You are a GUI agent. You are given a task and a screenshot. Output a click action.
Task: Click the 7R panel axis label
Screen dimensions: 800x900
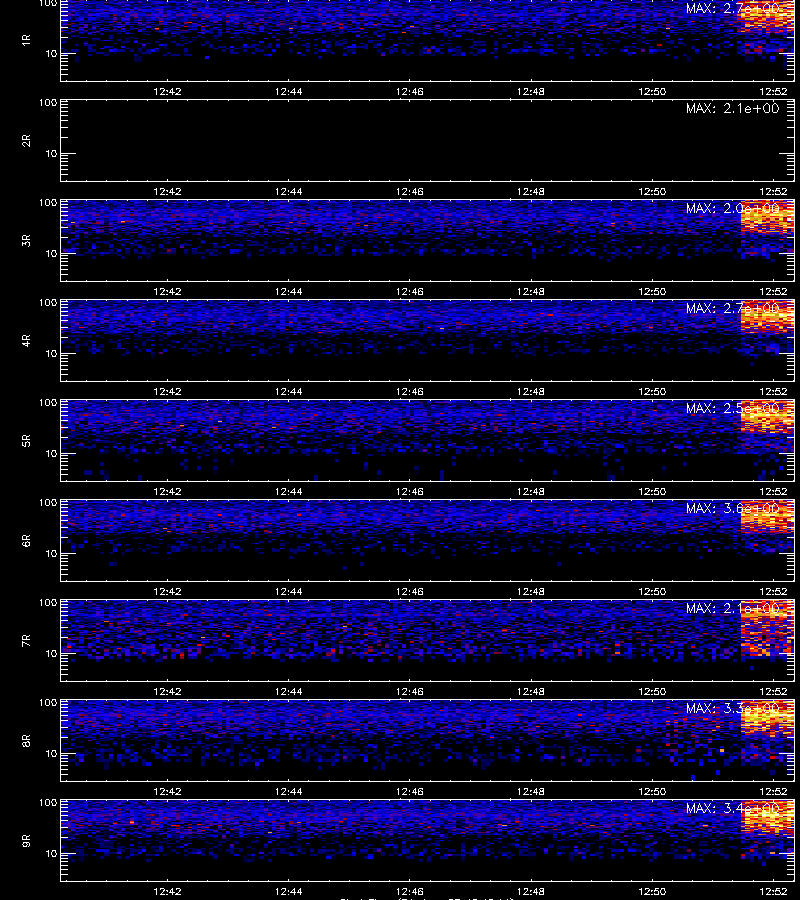[x=26, y=641]
